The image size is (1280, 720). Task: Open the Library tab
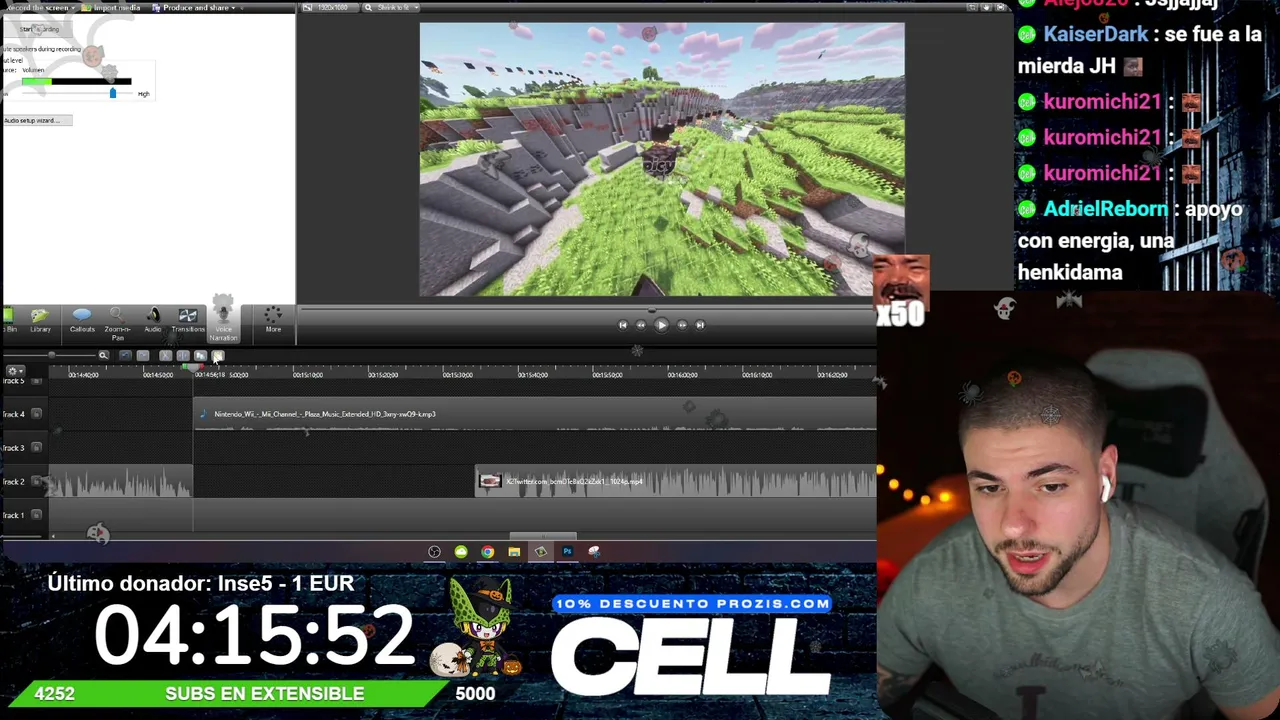pos(40,321)
